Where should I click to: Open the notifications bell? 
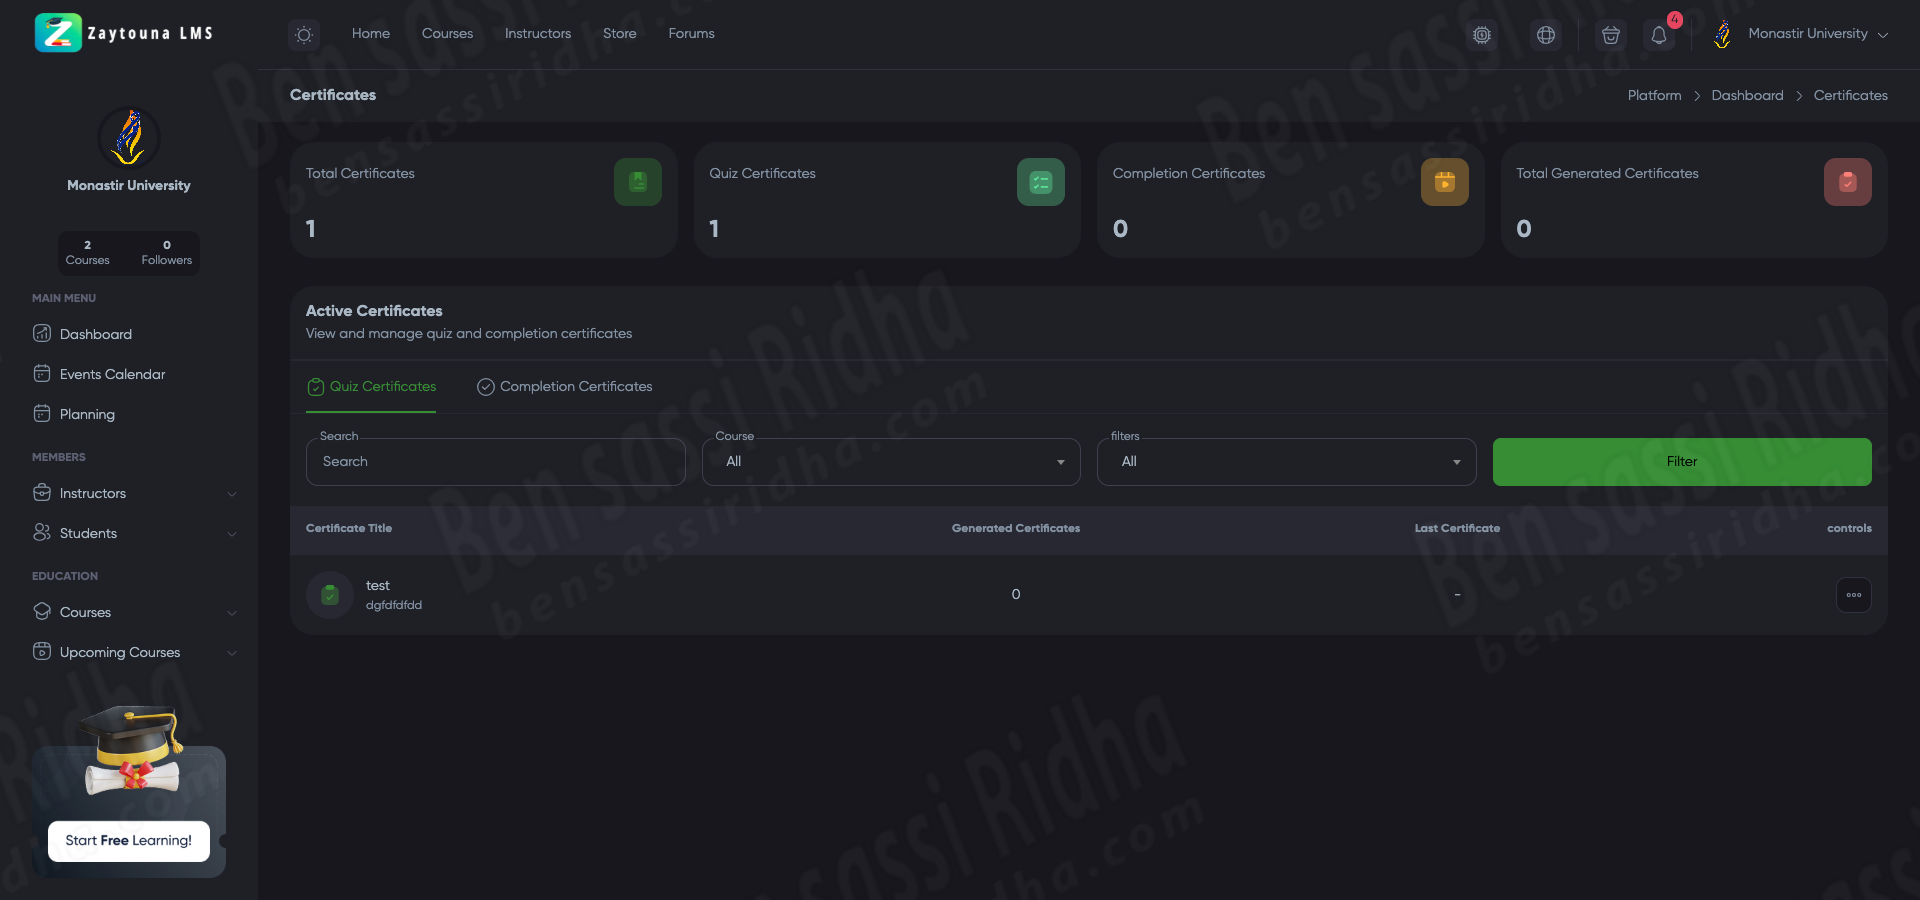pyautogui.click(x=1658, y=35)
